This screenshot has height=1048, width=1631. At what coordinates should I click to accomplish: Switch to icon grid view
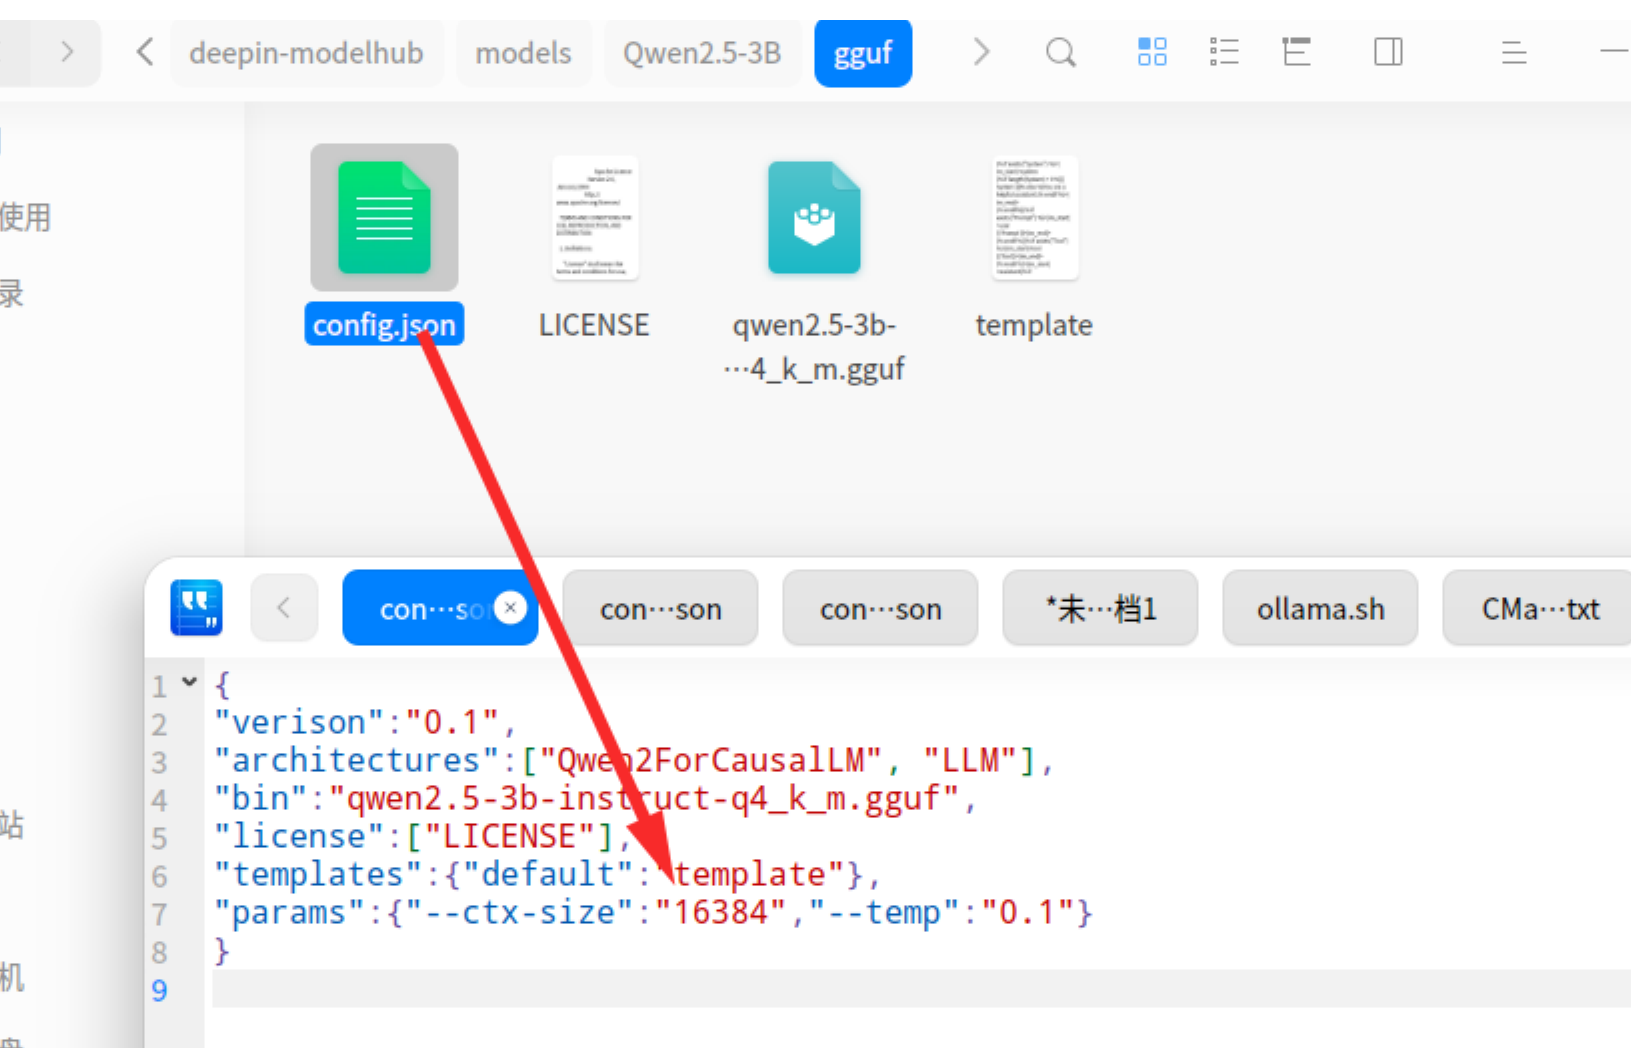1152,52
